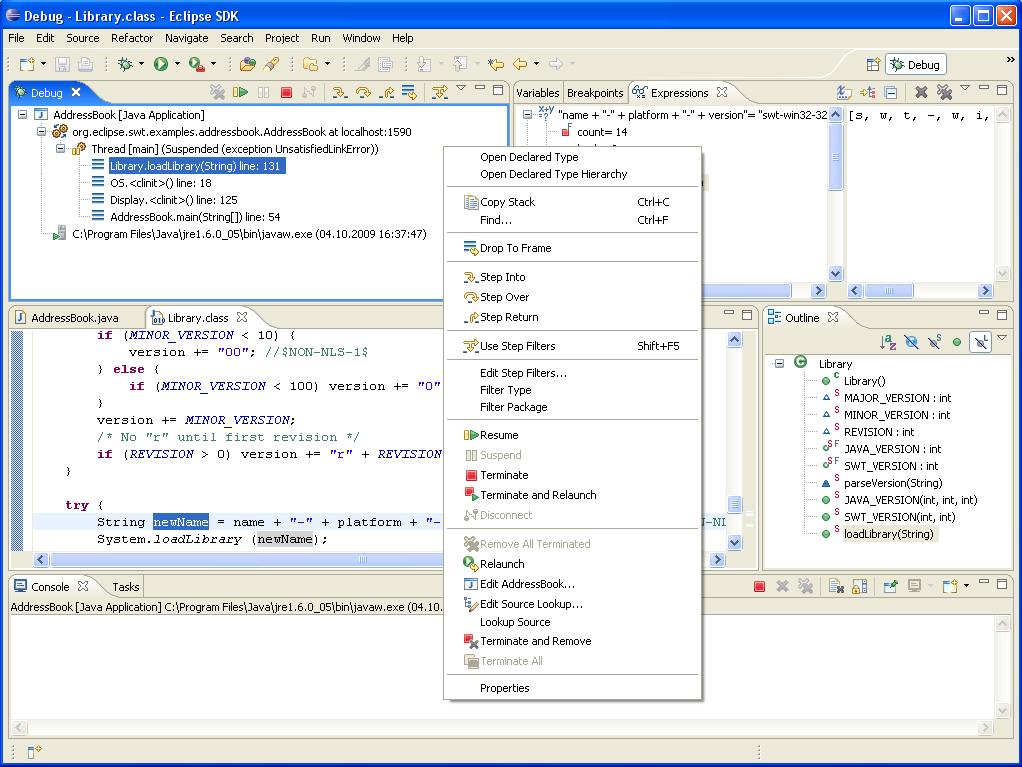Image resolution: width=1022 pixels, height=767 pixels.
Task: Click Drop To Frame icon in Debug view toolbar
Action: tap(409, 92)
